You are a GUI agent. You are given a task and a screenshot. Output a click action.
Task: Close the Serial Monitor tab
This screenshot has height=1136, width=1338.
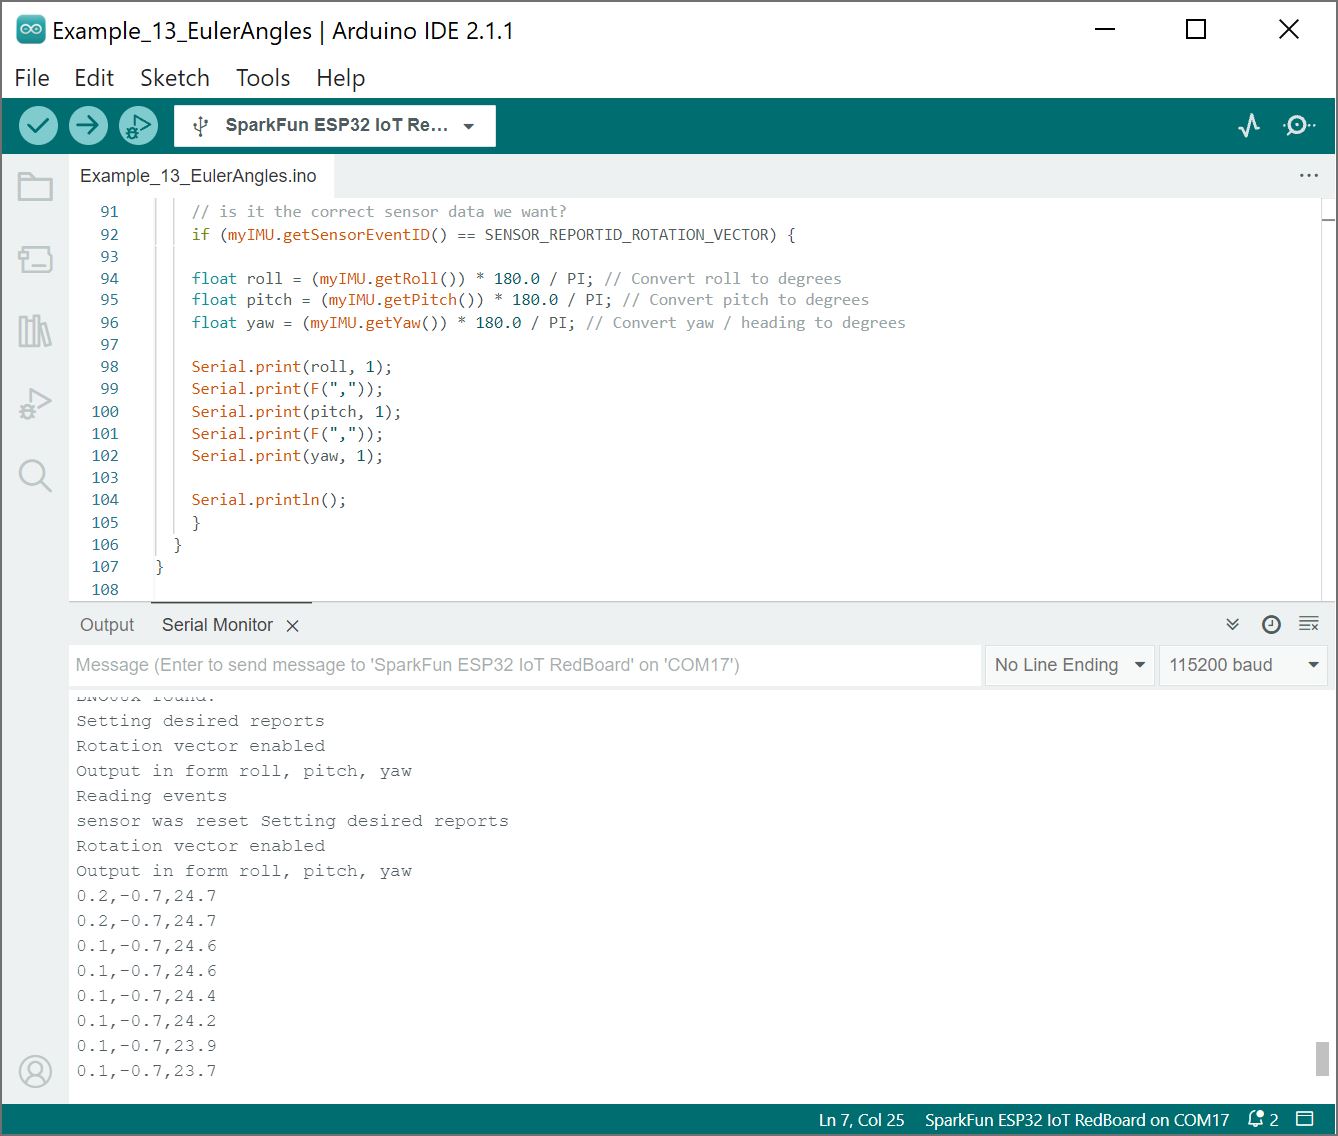pos(292,626)
